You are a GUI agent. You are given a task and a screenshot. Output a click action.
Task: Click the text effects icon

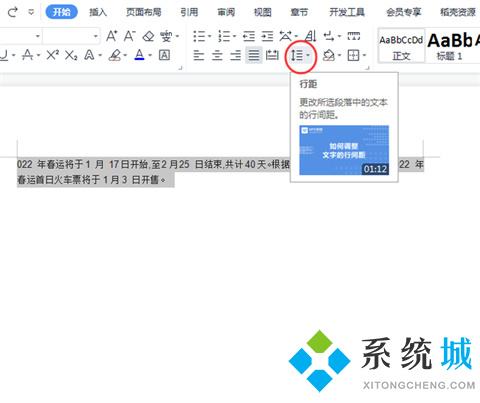[89, 55]
